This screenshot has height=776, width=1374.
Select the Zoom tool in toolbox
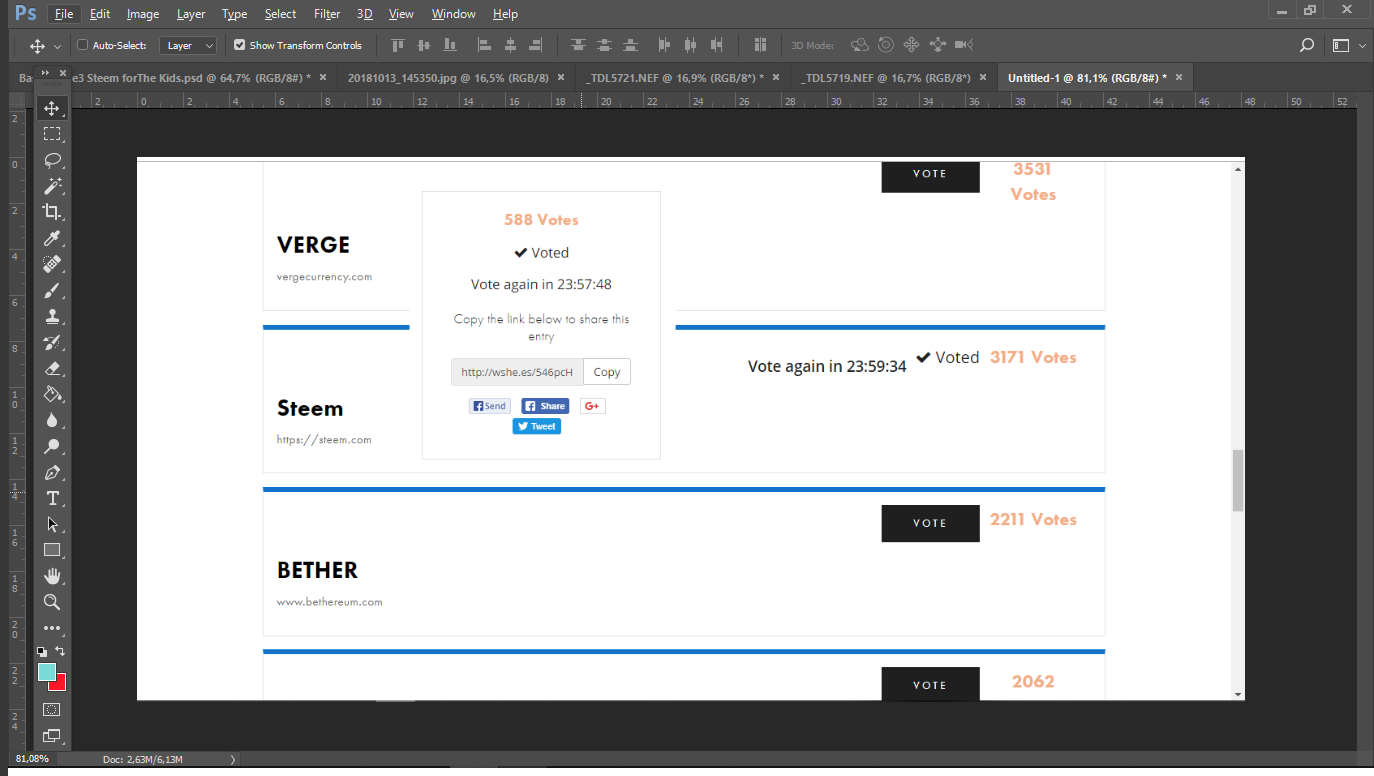click(x=52, y=602)
